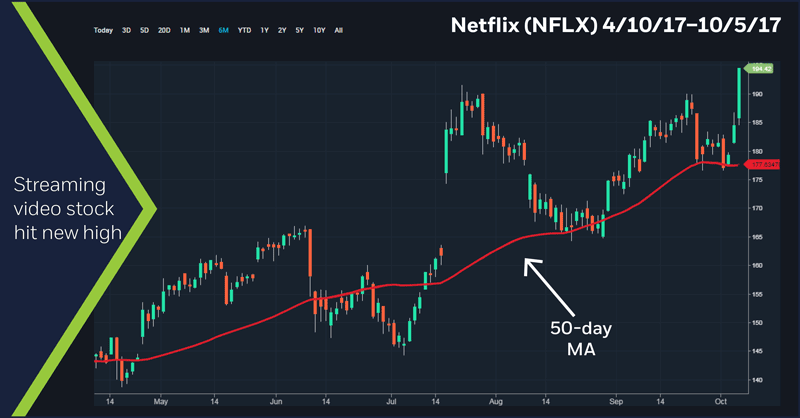
Task: Click the highlighted 6M range
Action: point(223,31)
